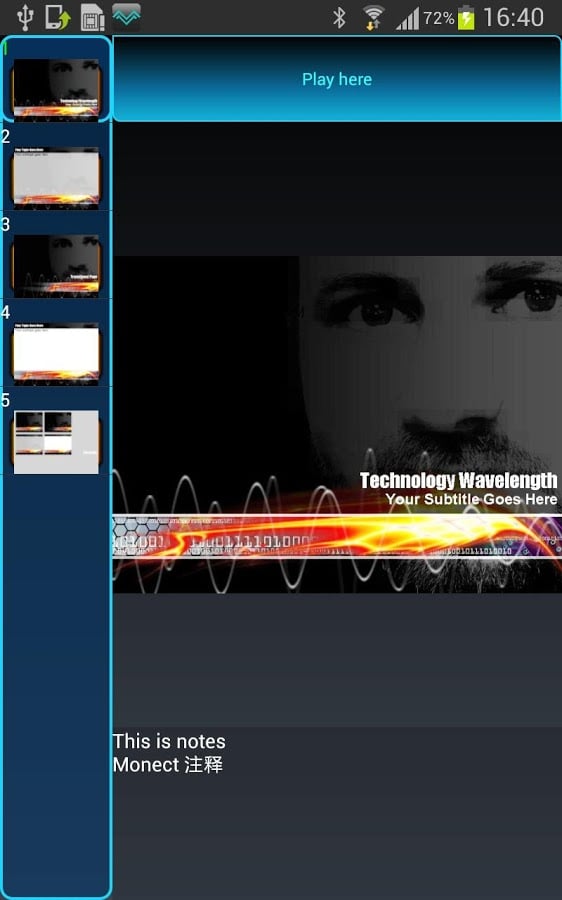Image resolution: width=562 pixels, height=900 pixels.
Task: Tap the 16:40 clock
Action: click(513, 17)
